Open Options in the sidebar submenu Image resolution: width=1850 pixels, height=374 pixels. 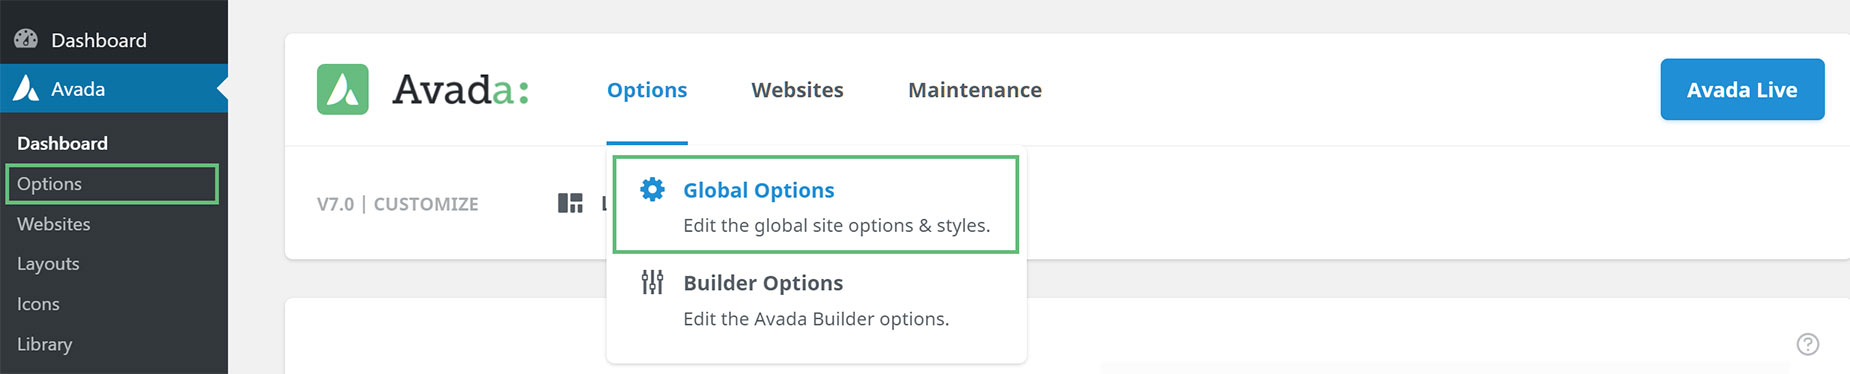click(x=112, y=184)
